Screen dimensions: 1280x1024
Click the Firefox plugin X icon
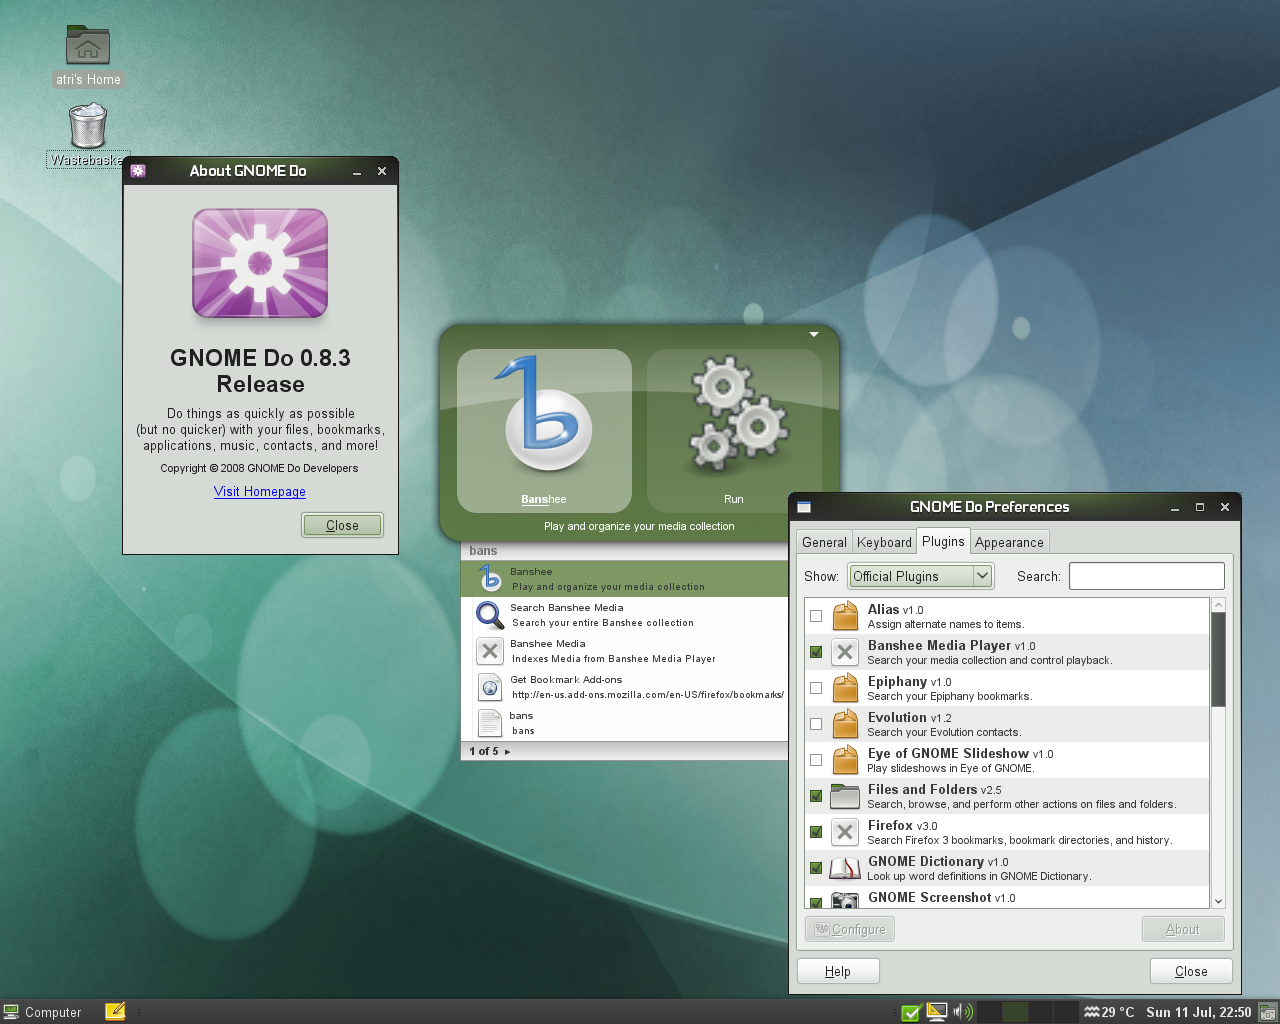click(x=846, y=832)
